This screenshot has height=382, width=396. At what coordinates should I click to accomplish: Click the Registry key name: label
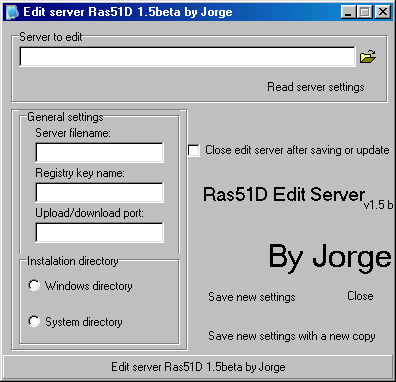(80, 173)
